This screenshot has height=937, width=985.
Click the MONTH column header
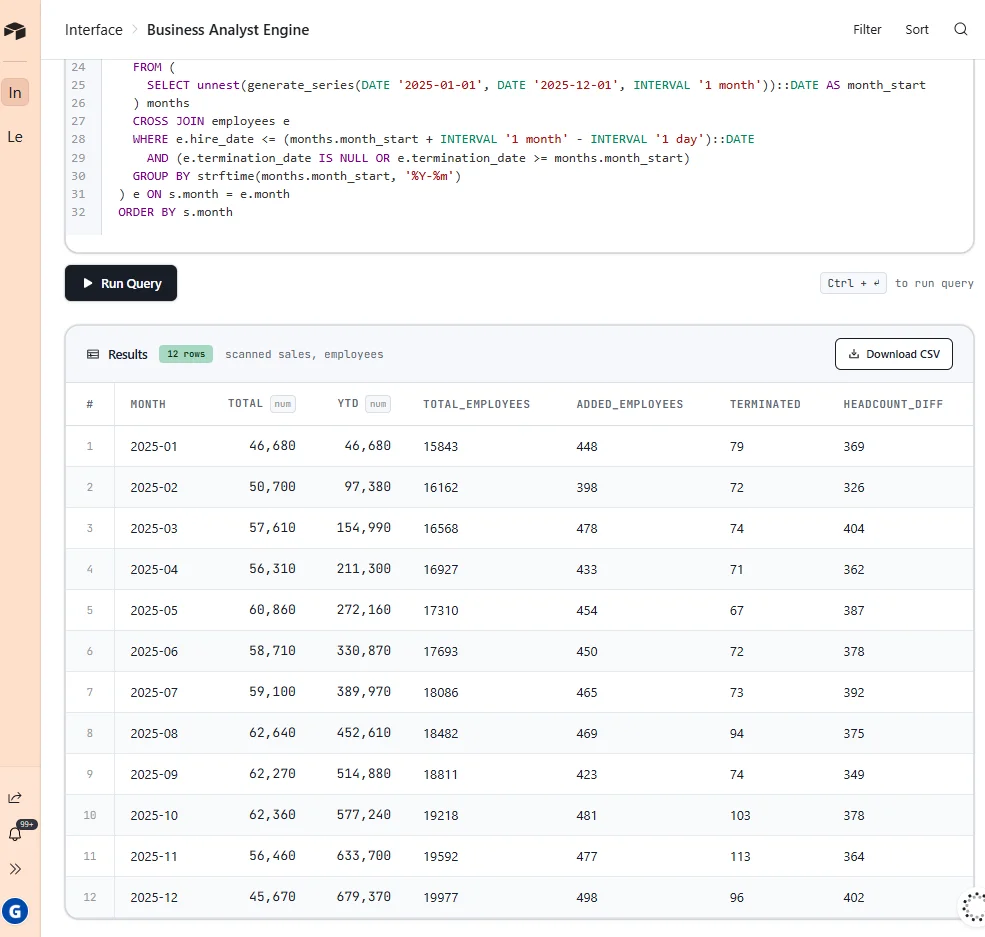[148, 404]
